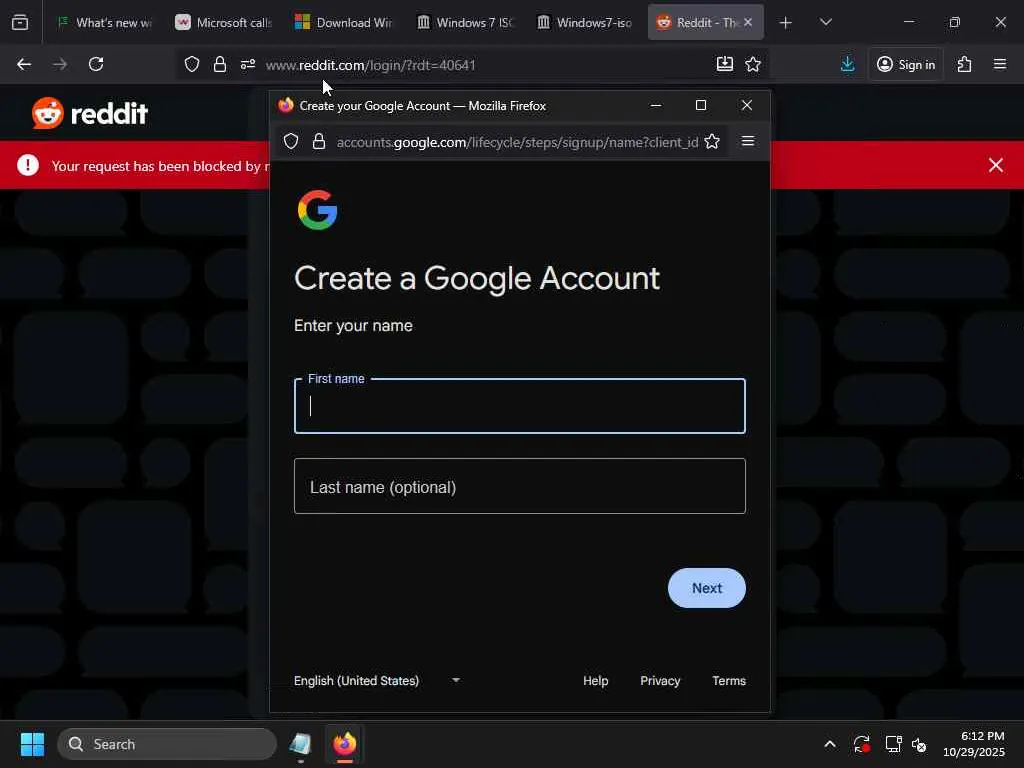Click the Next button
The width and height of the screenshot is (1024, 768).
707,588
